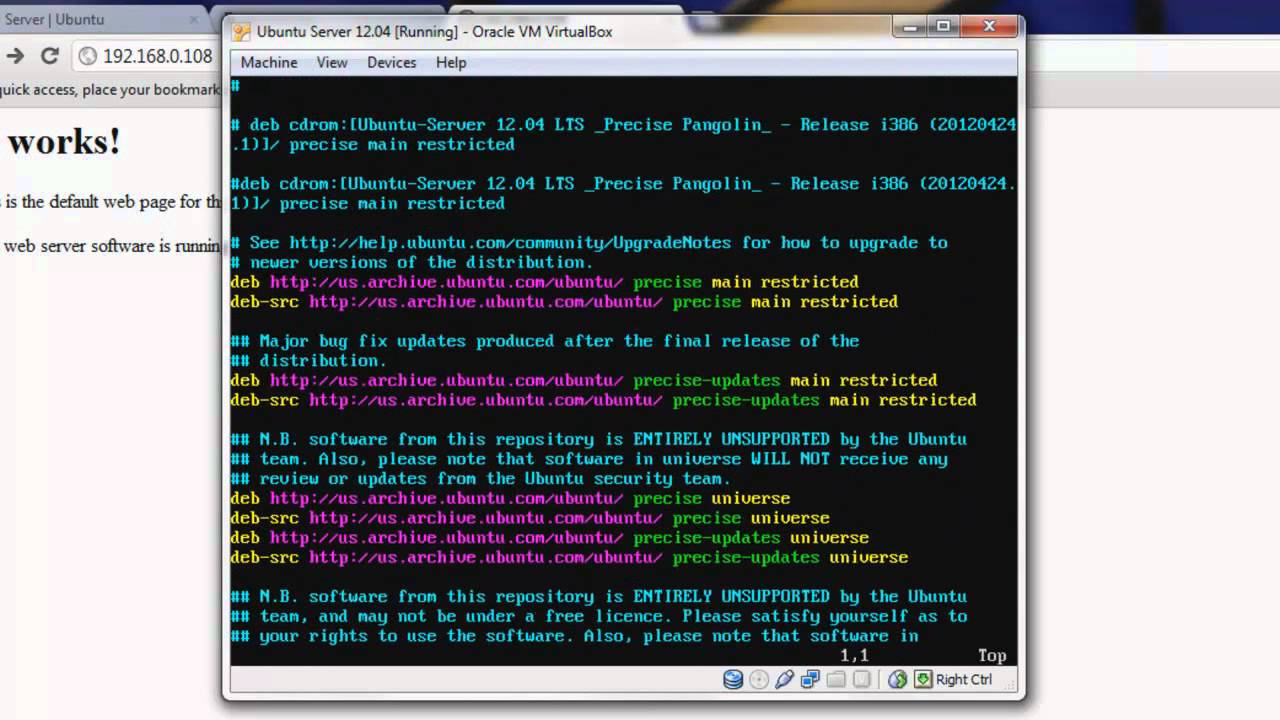Viewport: 1280px width, 720px height.
Task: Click the '## Major bug fix updates' comment line
Action: [544, 341]
